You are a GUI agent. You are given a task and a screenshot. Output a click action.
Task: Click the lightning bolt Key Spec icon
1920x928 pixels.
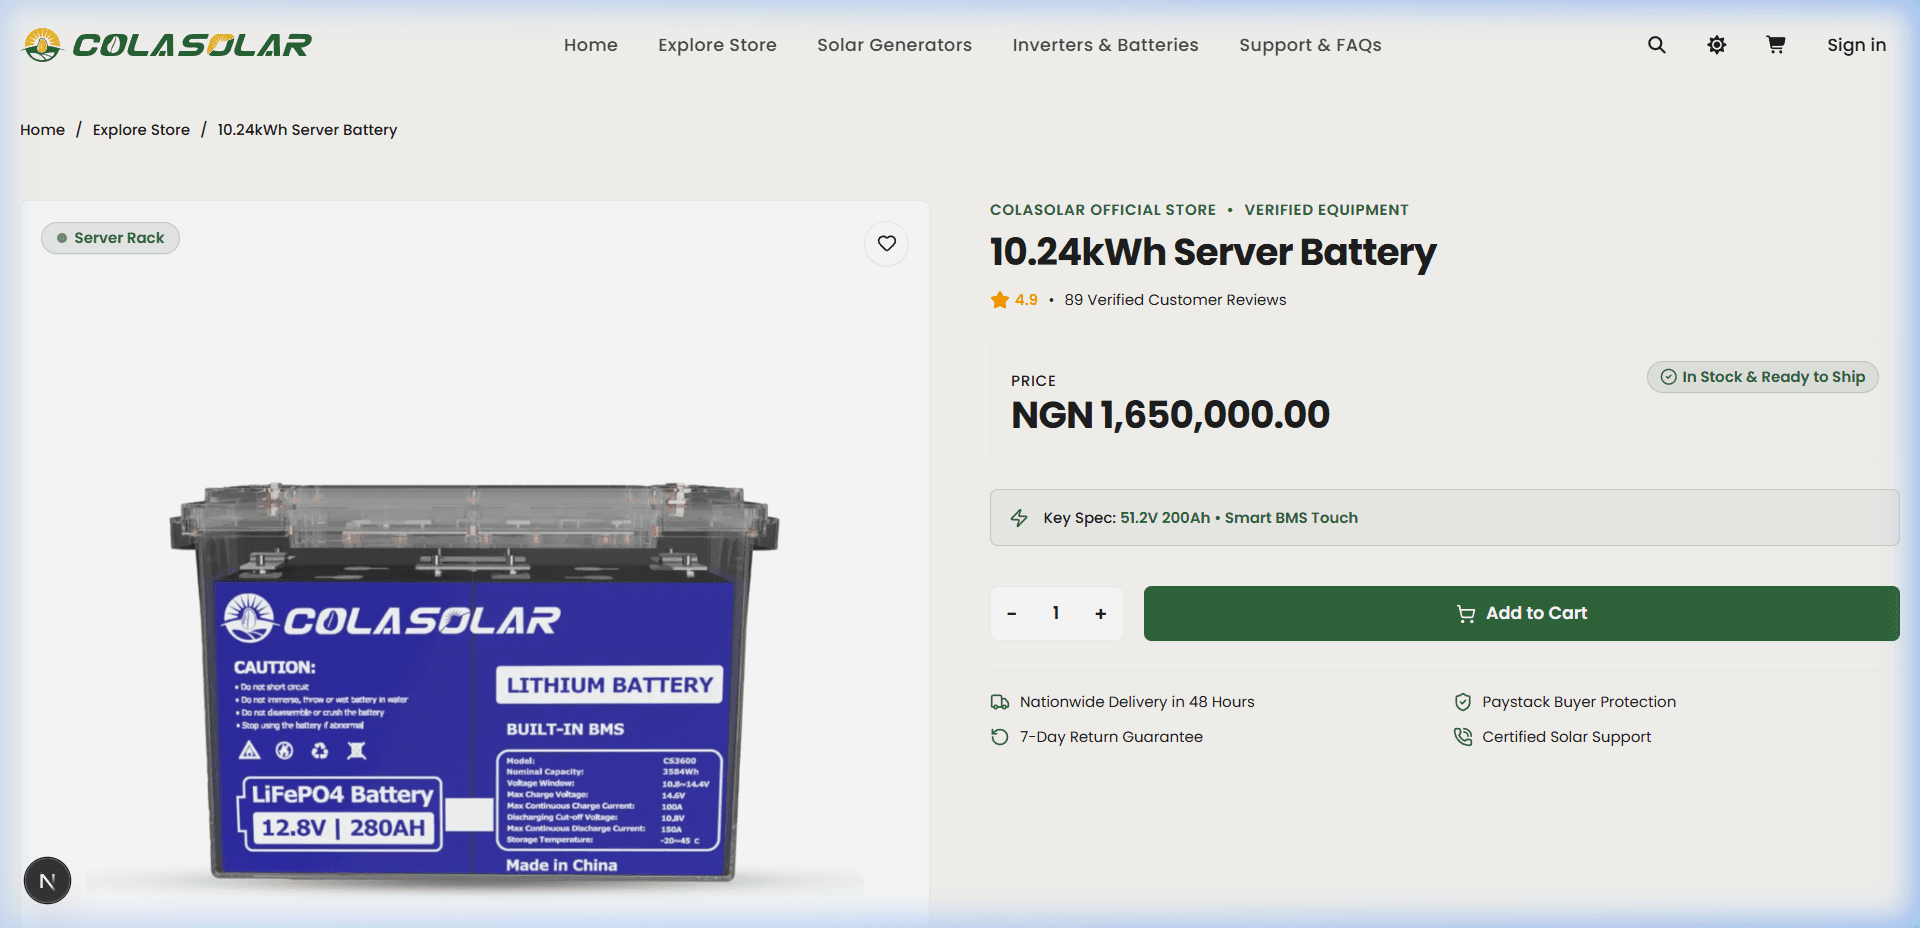click(x=1019, y=518)
